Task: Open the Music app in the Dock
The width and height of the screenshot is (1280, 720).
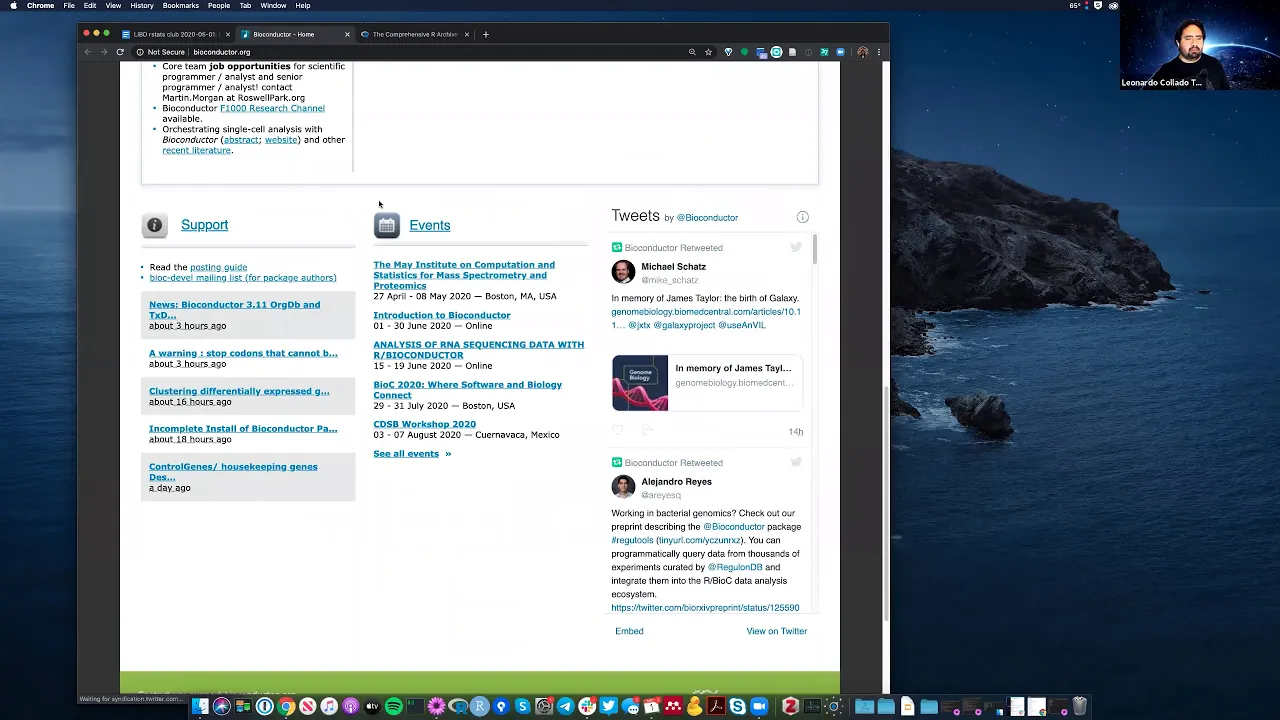Action: [x=329, y=707]
